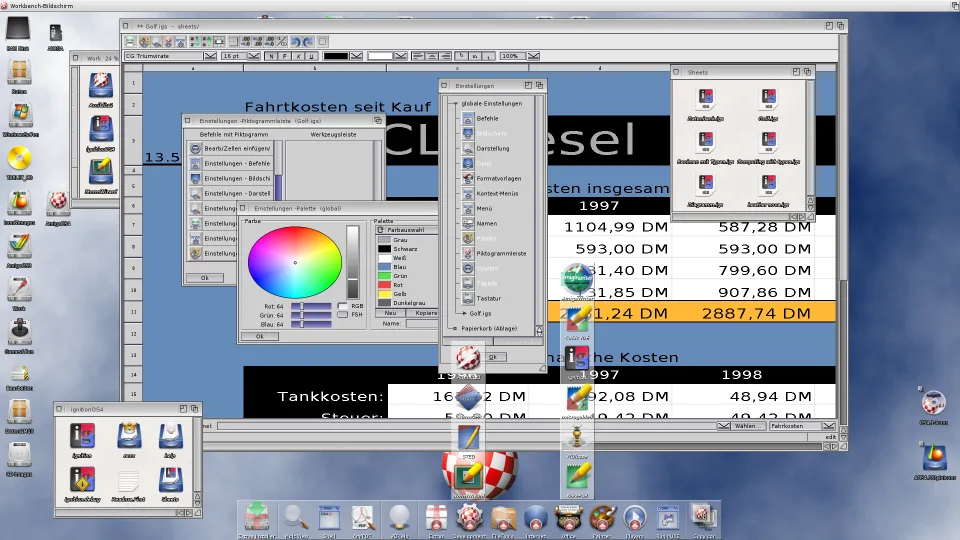Open the CG Triumvirate font dropdown
Screen dimensions: 960x540
(209, 56)
